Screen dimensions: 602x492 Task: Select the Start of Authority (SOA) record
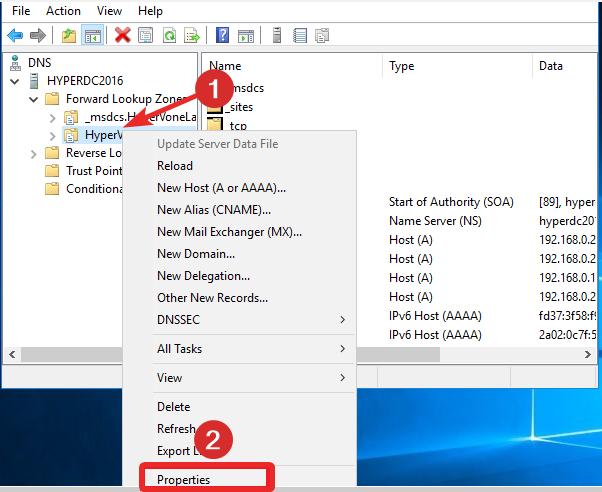pos(451,202)
